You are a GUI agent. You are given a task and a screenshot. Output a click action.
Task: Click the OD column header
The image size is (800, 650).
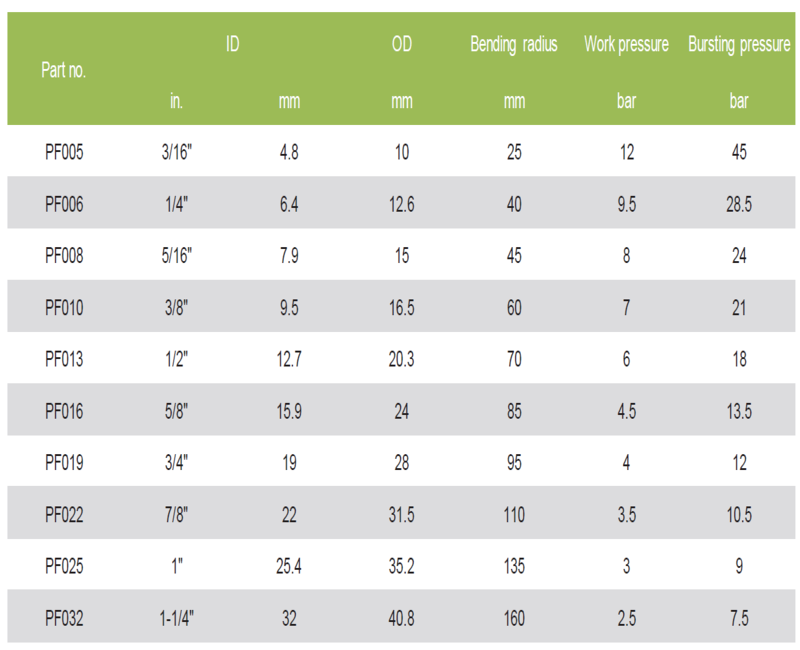401,45
